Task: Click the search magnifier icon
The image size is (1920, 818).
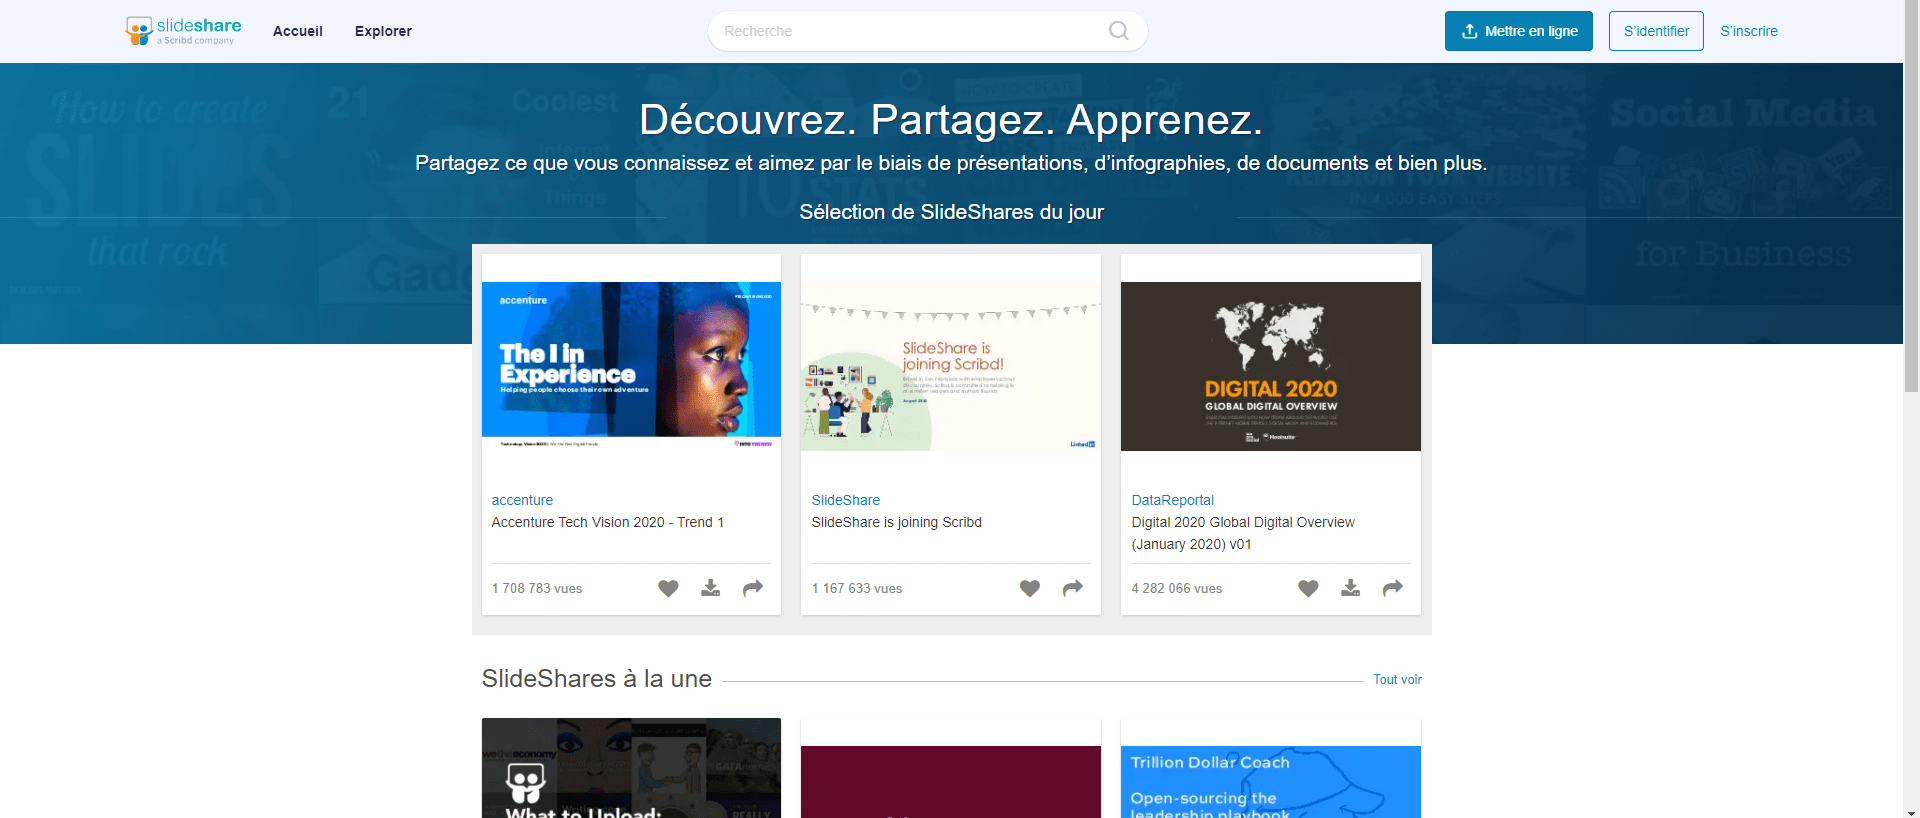Action: 1118,31
